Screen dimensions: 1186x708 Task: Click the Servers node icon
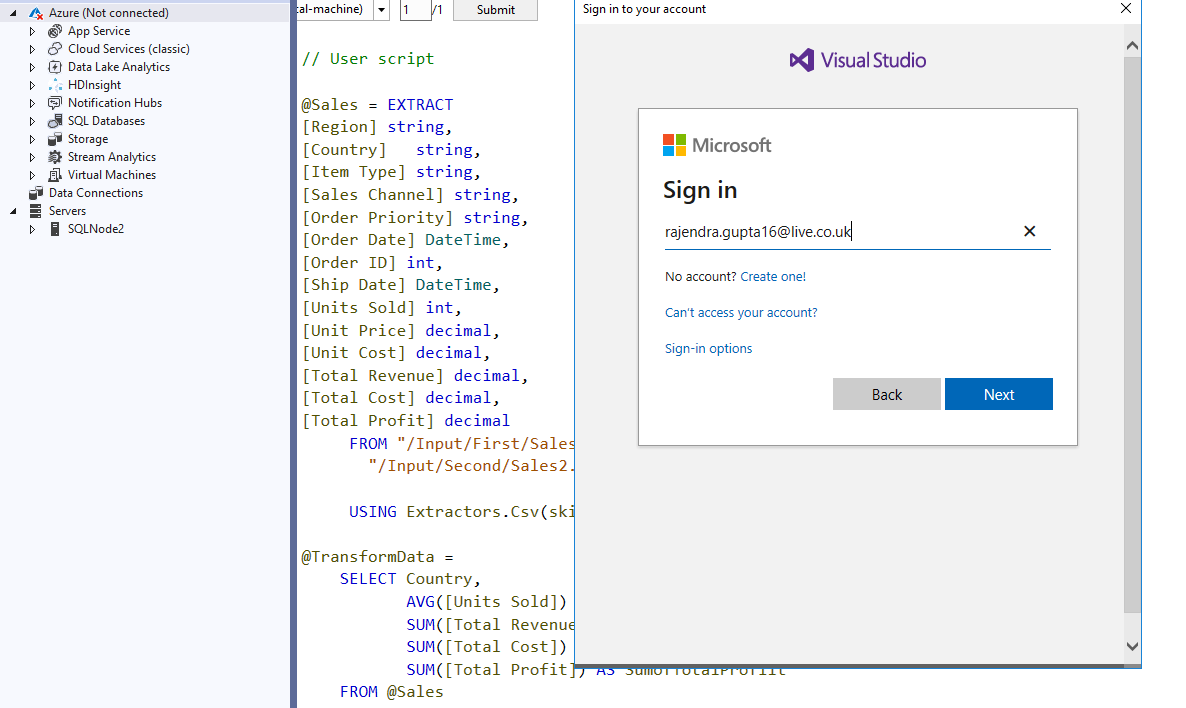tap(36, 211)
